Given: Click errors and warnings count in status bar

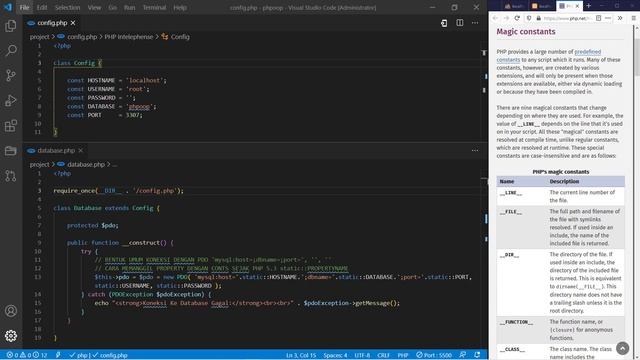Looking at the screenshot, I should coord(27,355).
